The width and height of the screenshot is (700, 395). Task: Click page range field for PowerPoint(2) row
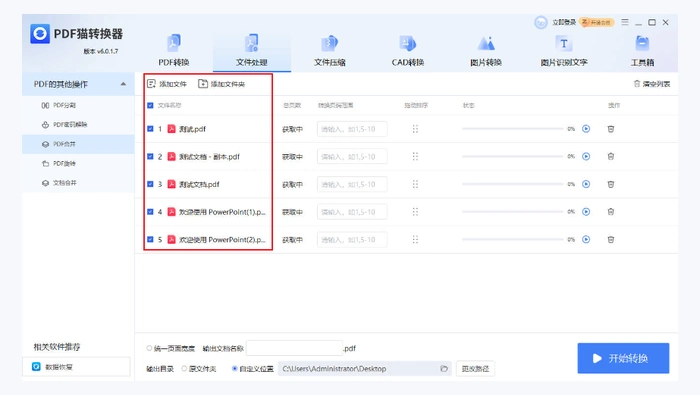coord(352,240)
